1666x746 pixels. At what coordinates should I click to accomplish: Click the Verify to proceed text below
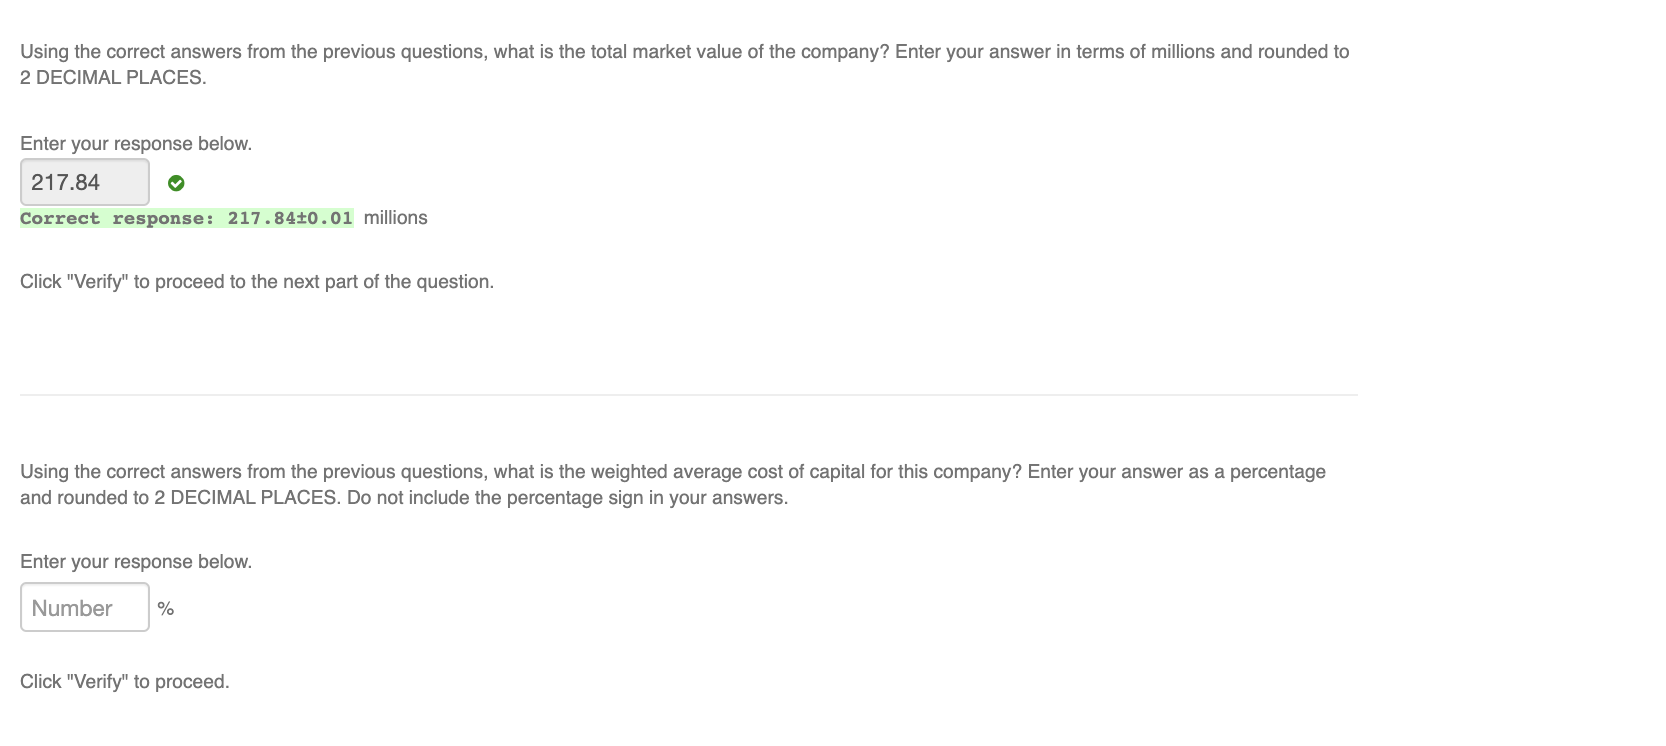pos(124,681)
